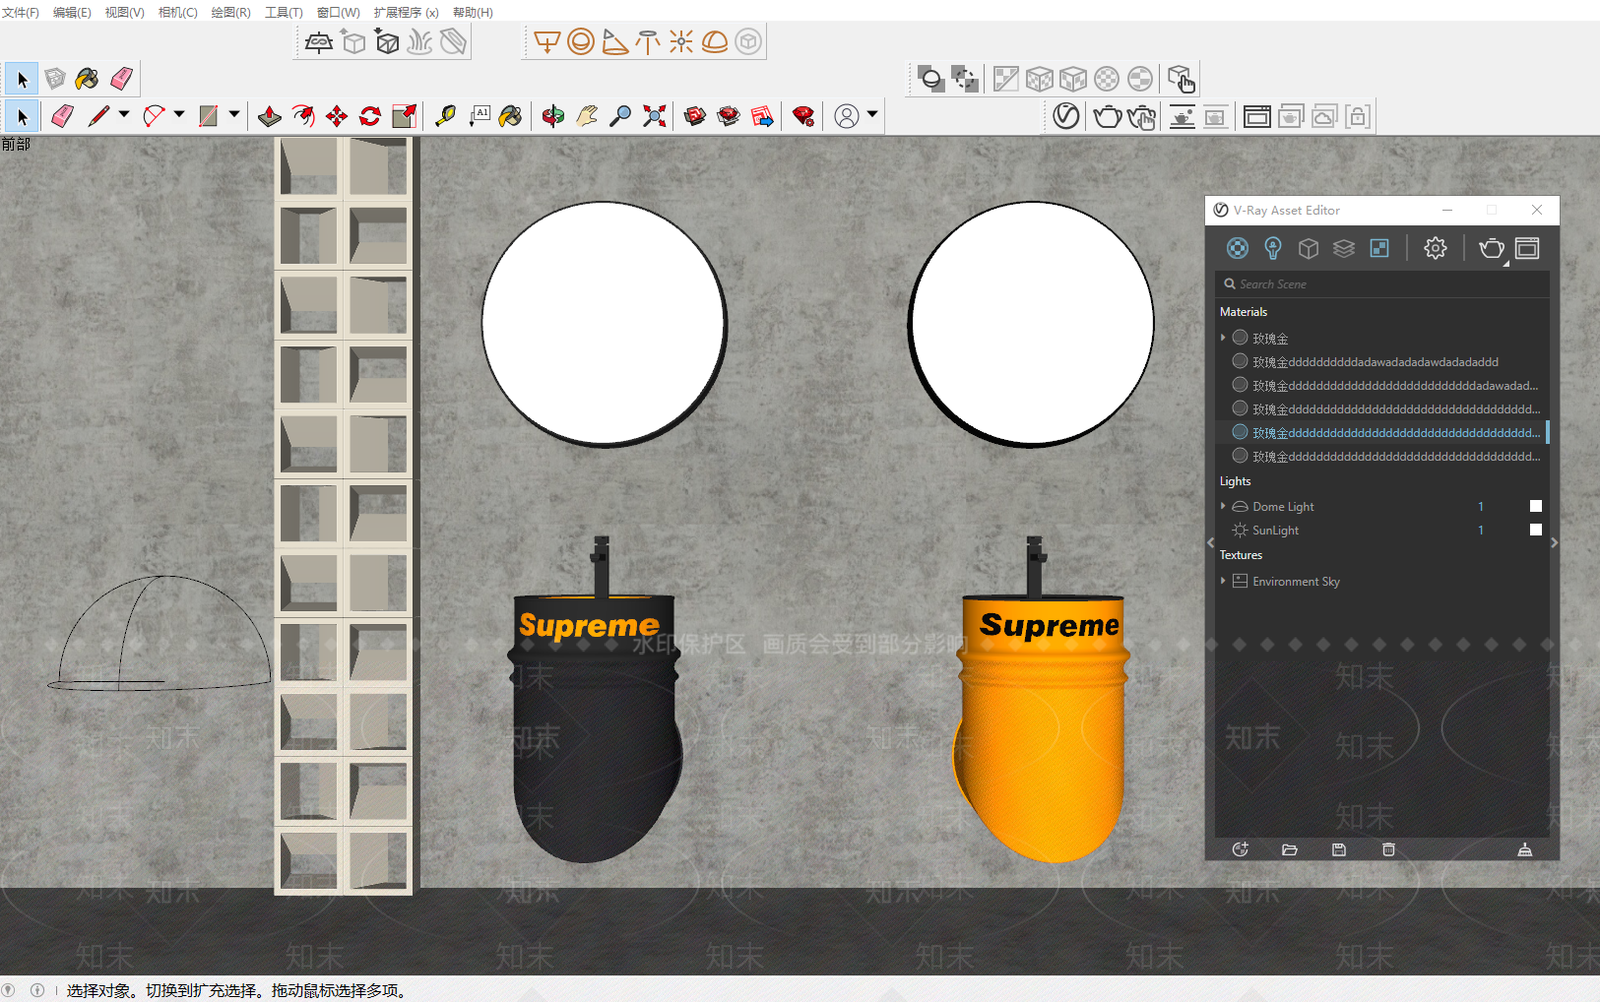1600x1002 pixels.
Task: Toggle Dome Light enable checkbox
Action: tap(1536, 506)
